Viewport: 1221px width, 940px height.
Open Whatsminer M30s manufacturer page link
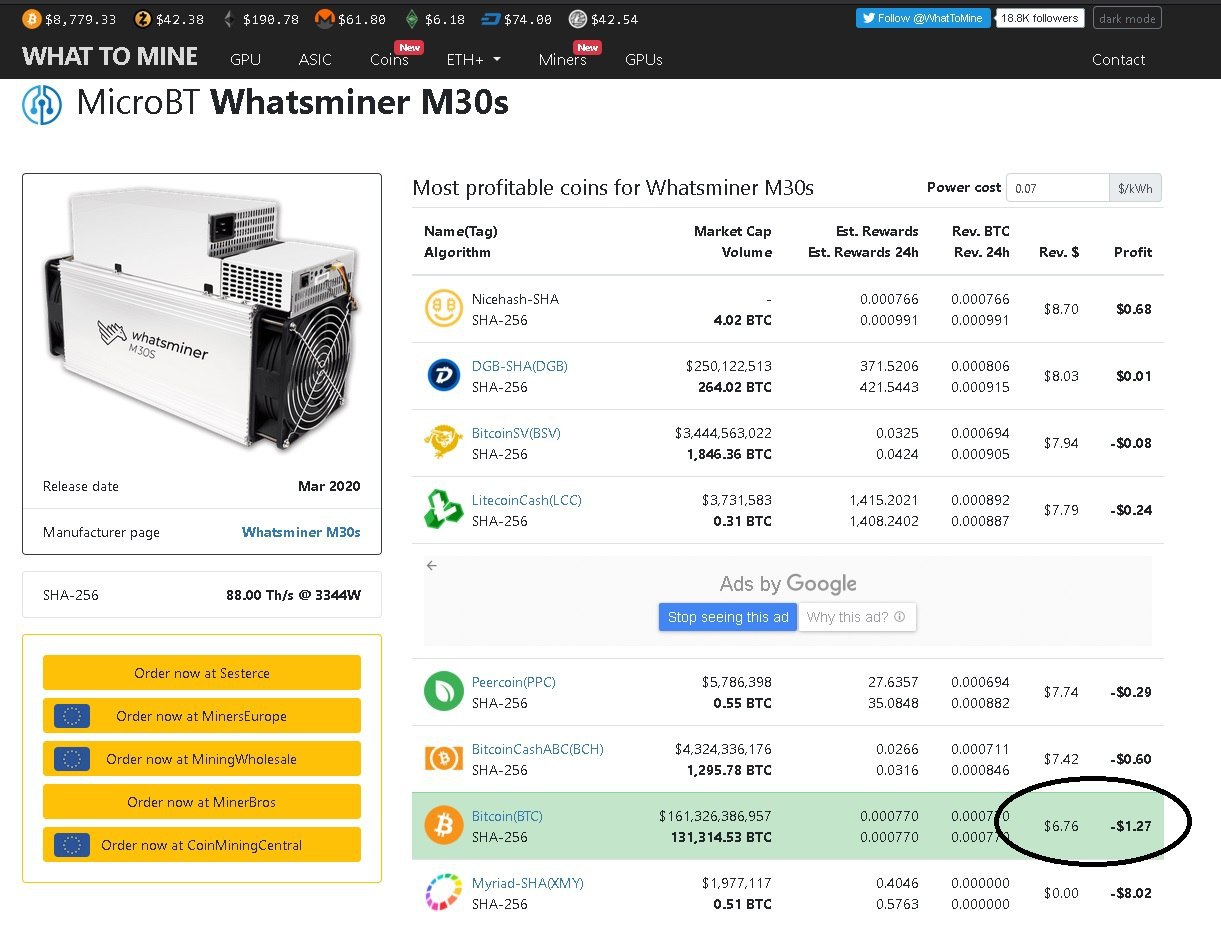[301, 532]
